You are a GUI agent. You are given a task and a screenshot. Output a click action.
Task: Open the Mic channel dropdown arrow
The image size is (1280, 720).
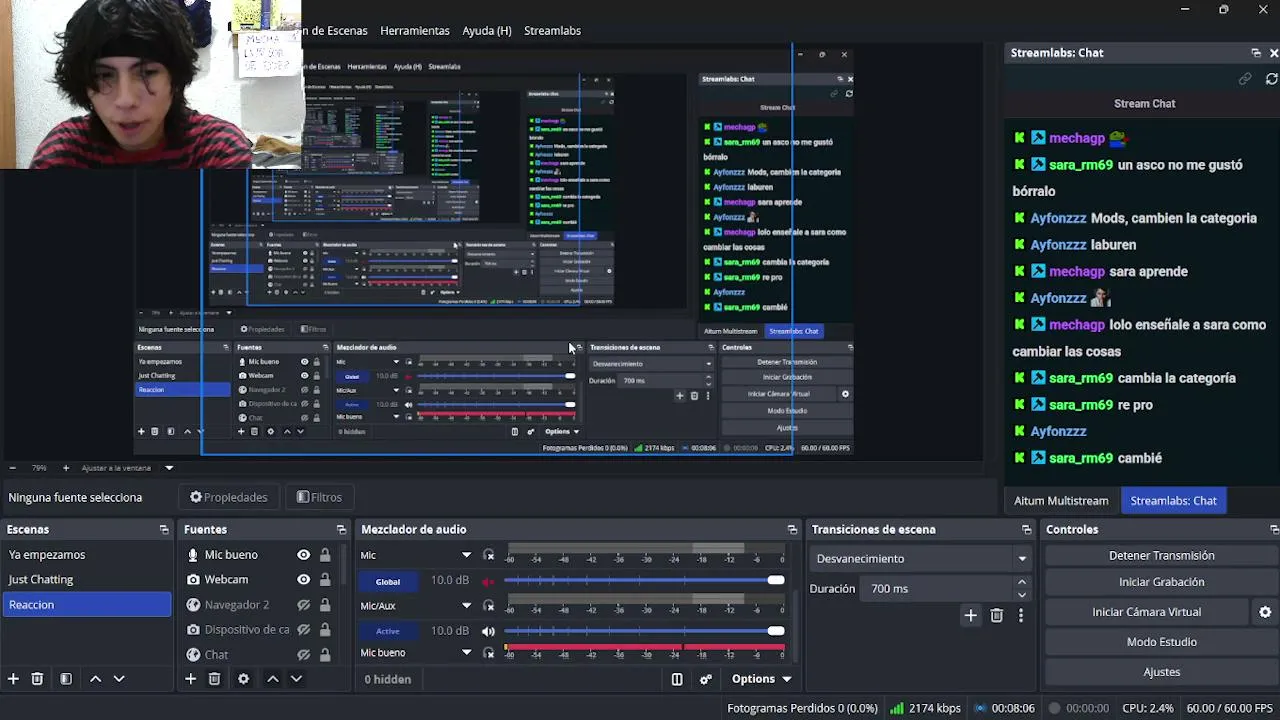tap(466, 555)
